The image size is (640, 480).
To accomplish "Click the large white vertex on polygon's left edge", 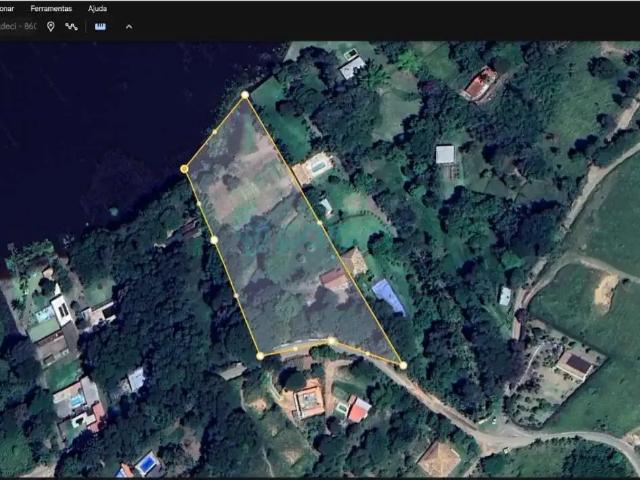I will [x=214, y=239].
